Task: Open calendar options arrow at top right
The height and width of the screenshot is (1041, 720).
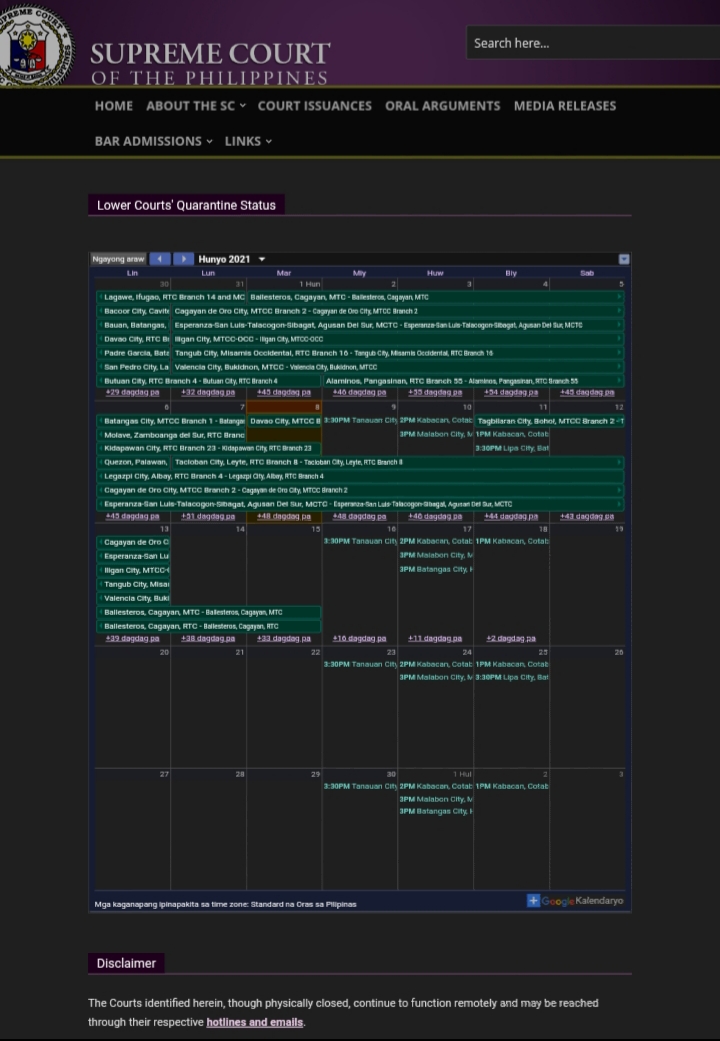Action: 624,259
